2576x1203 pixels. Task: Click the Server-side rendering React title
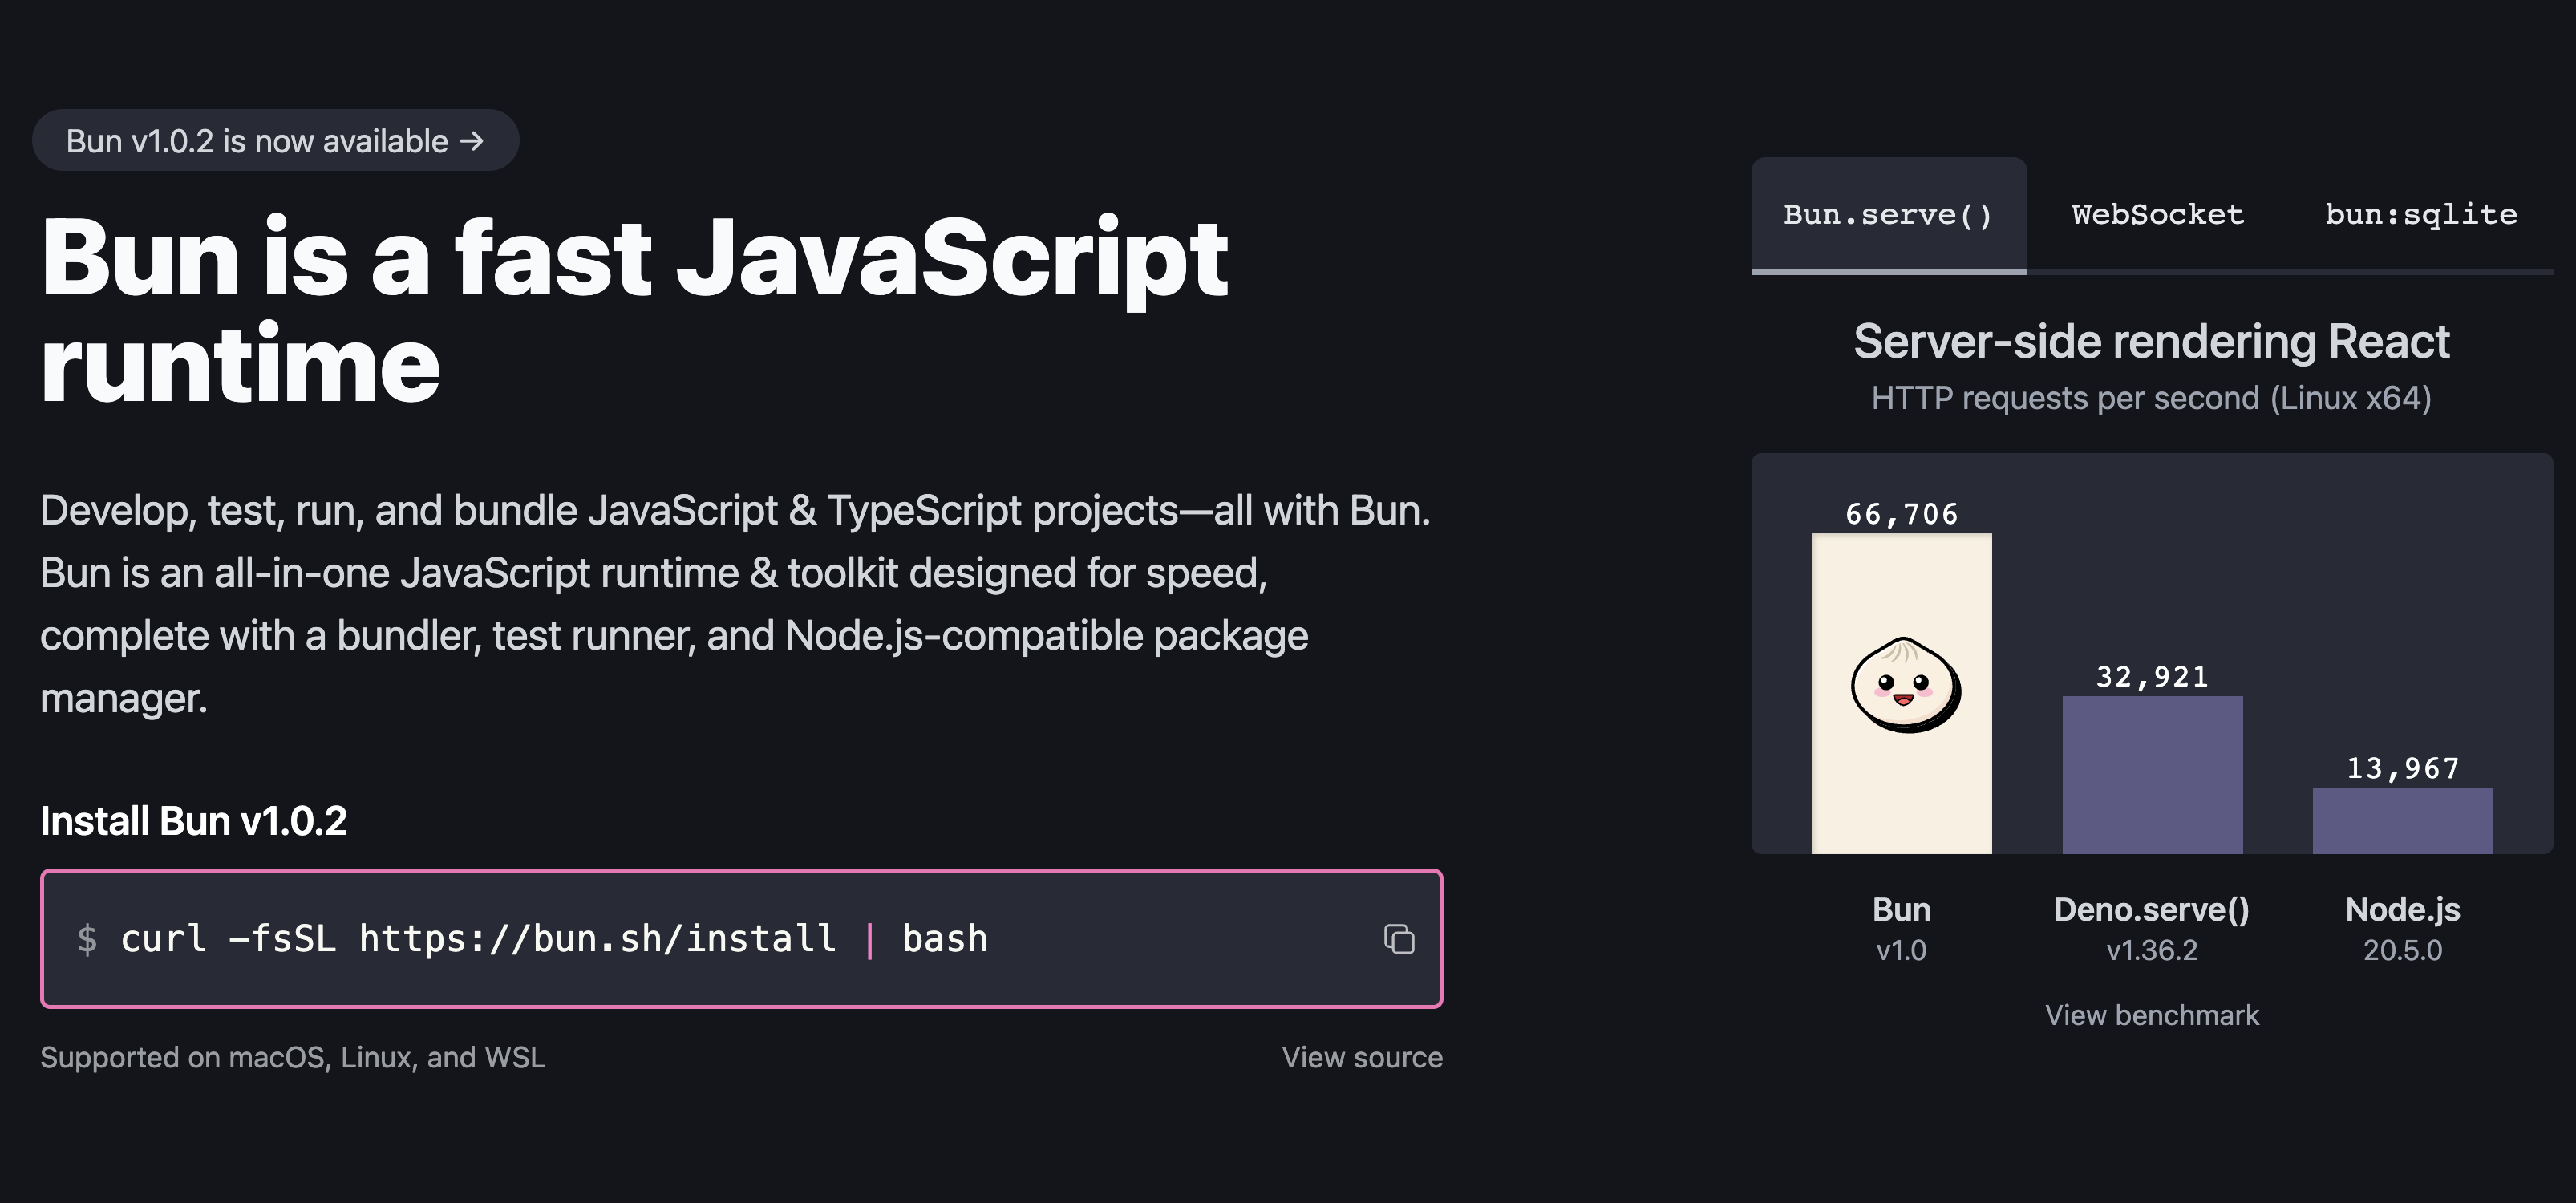point(2151,342)
